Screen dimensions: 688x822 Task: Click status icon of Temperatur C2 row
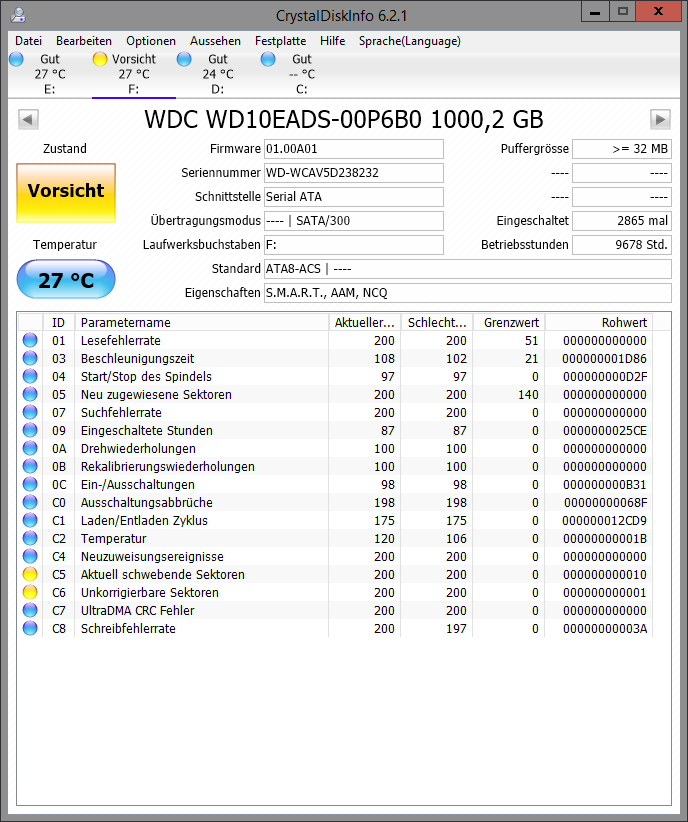click(x=30, y=538)
